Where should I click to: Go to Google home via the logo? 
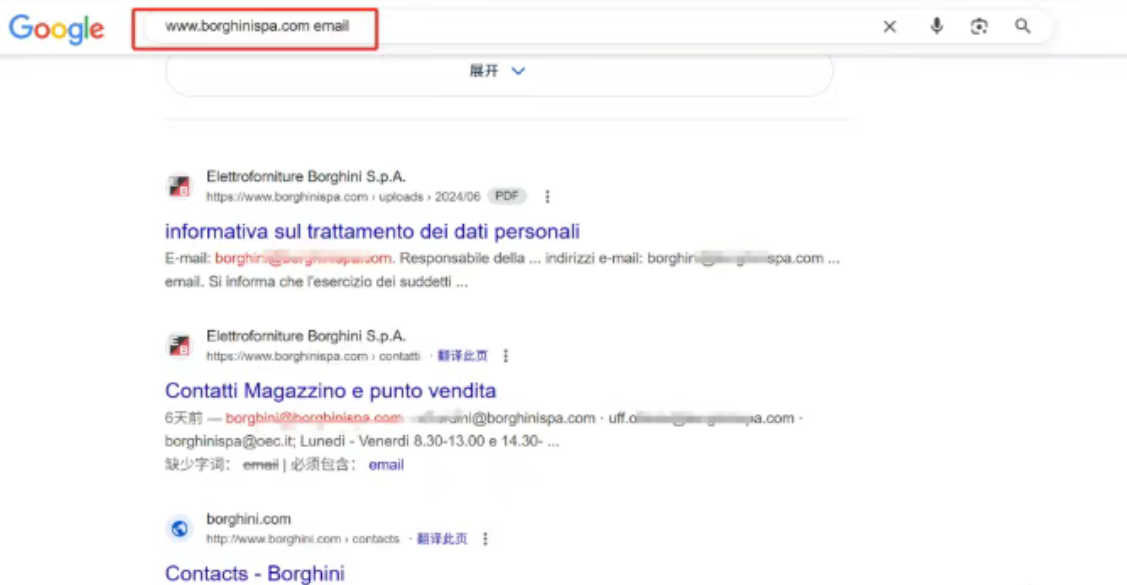[57, 28]
